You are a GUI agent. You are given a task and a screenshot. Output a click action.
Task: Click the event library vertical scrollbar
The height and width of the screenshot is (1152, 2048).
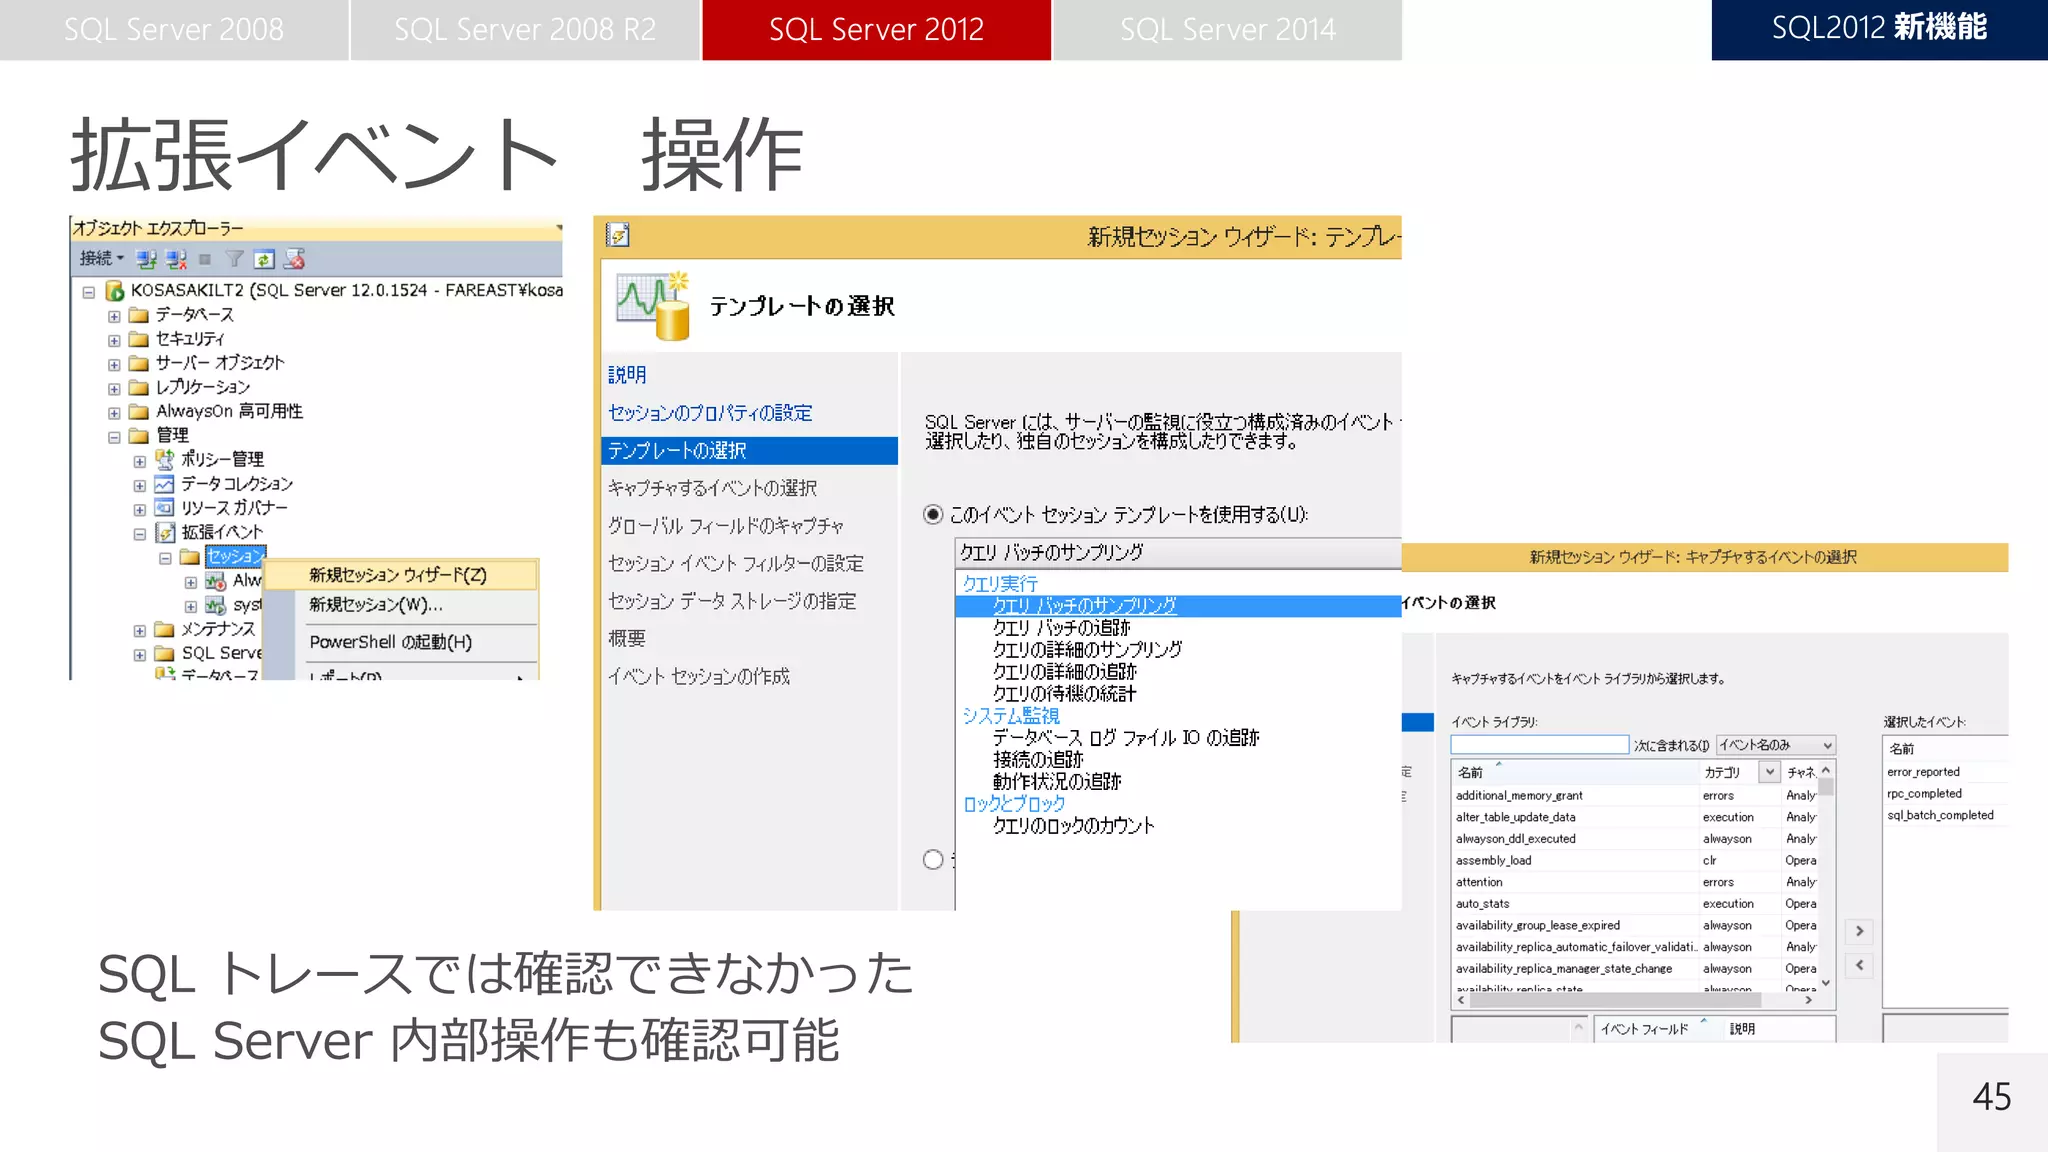click(x=1826, y=877)
